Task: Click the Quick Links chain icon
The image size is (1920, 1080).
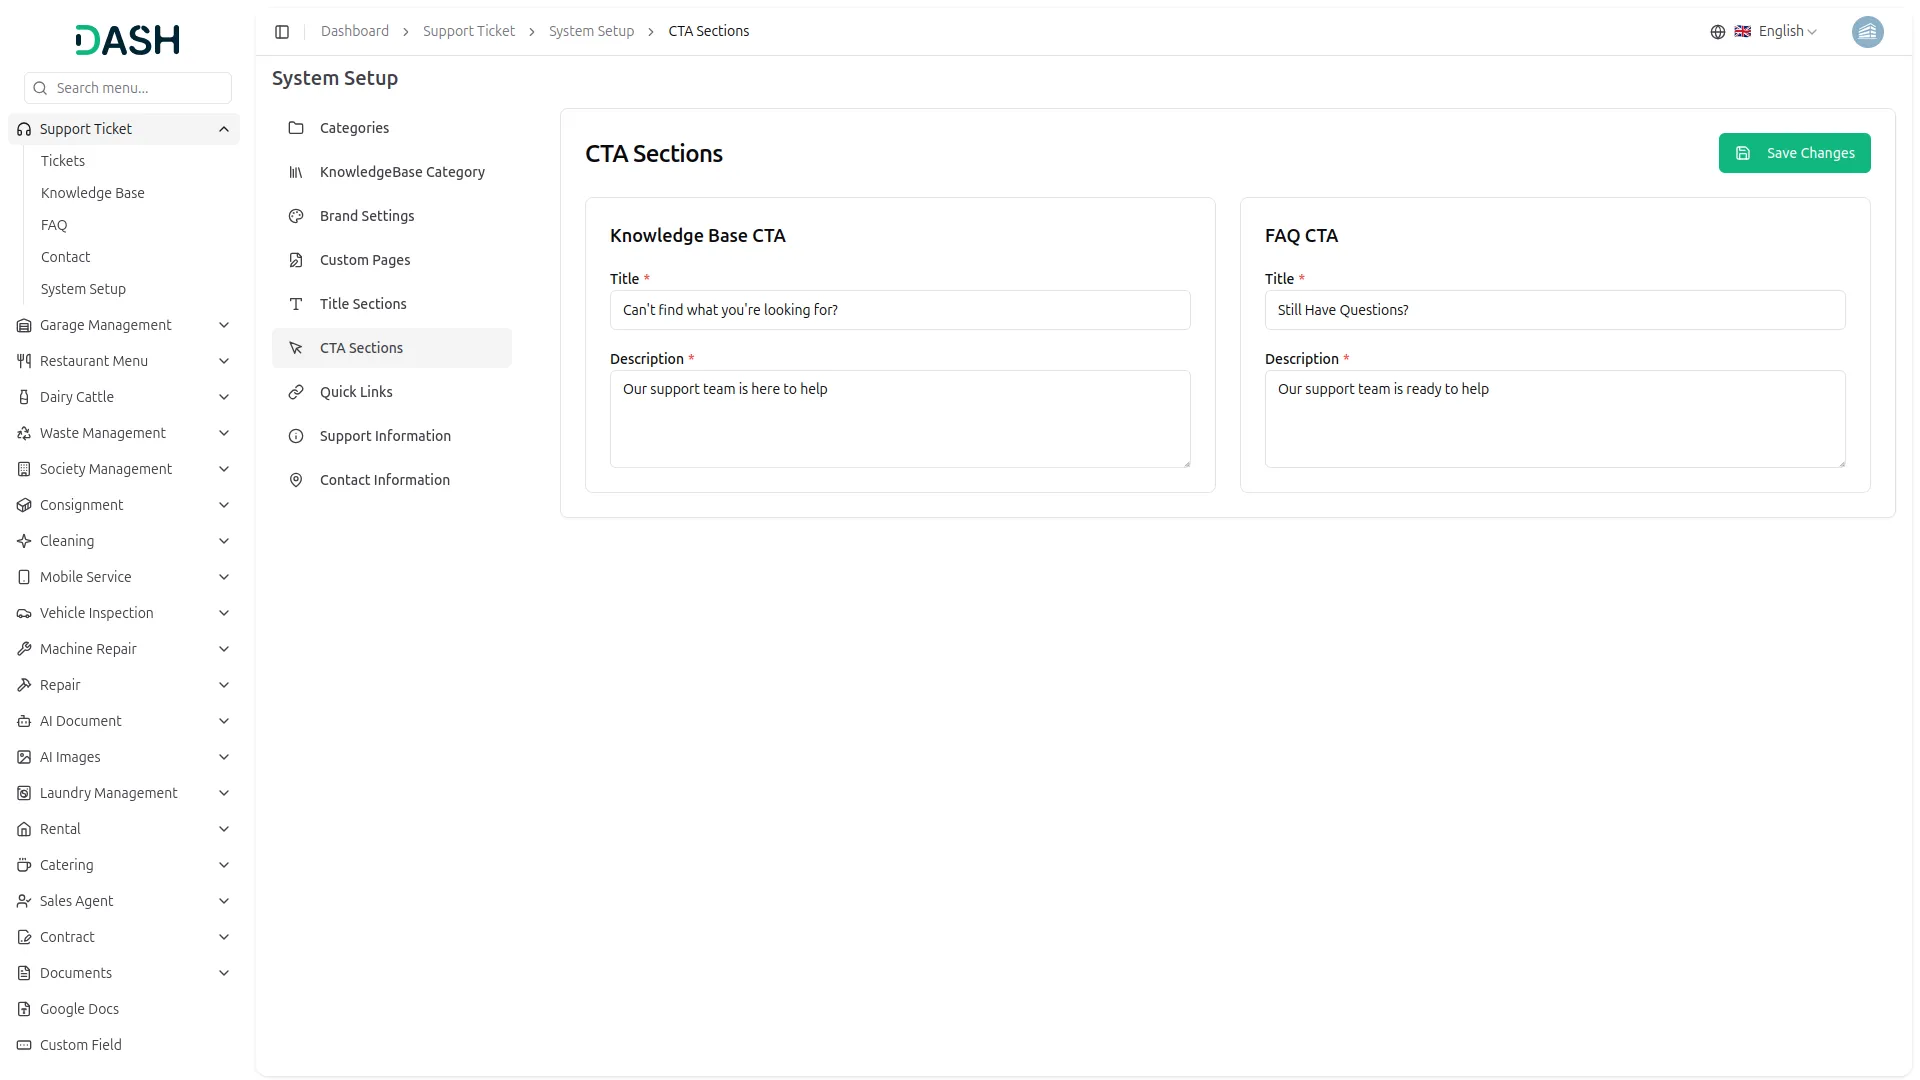Action: coord(296,392)
